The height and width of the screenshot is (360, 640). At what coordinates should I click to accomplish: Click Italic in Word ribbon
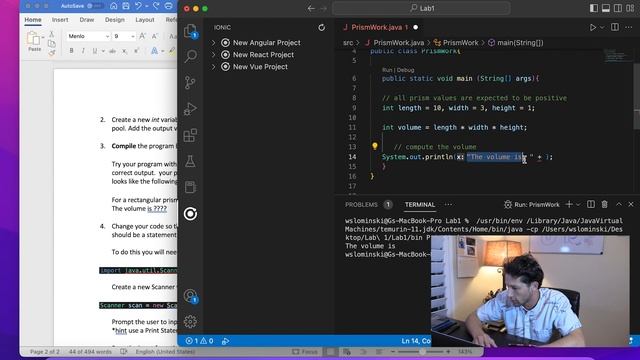(x=83, y=51)
